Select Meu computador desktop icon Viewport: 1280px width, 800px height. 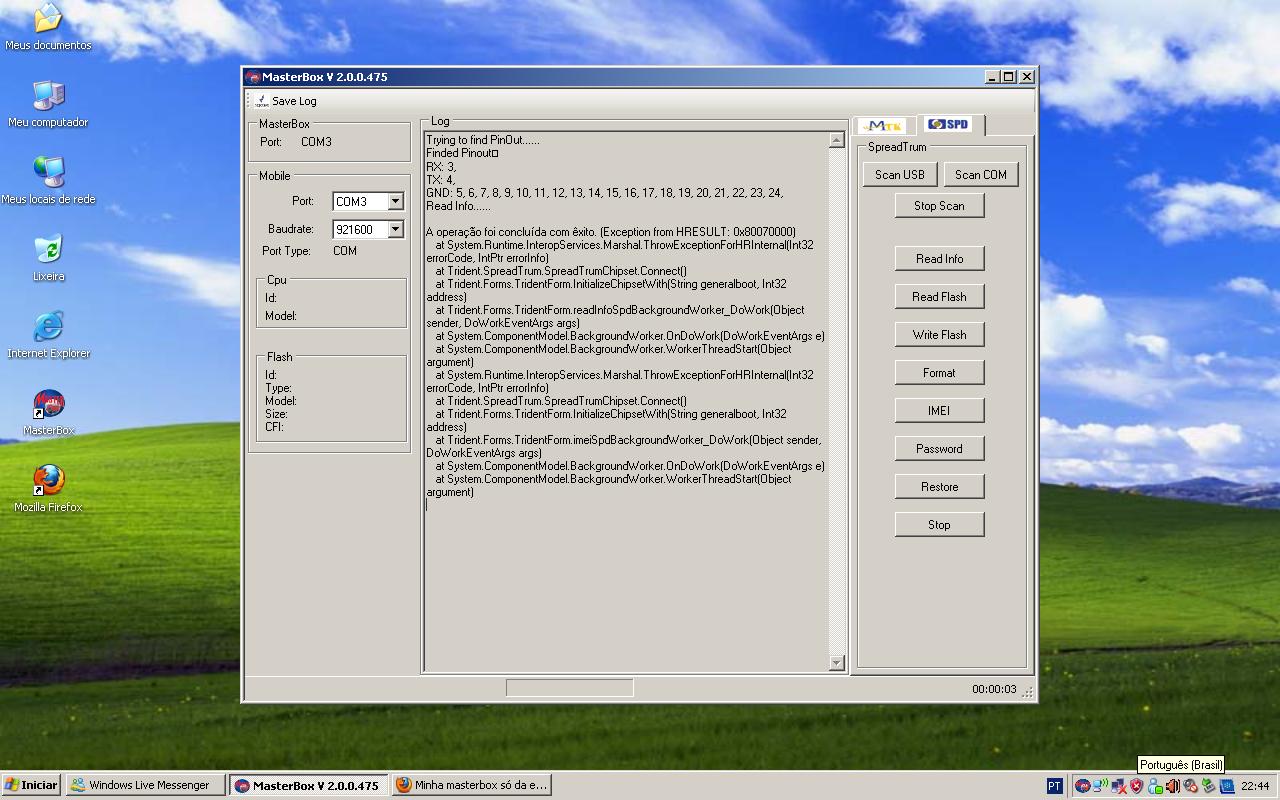48,104
